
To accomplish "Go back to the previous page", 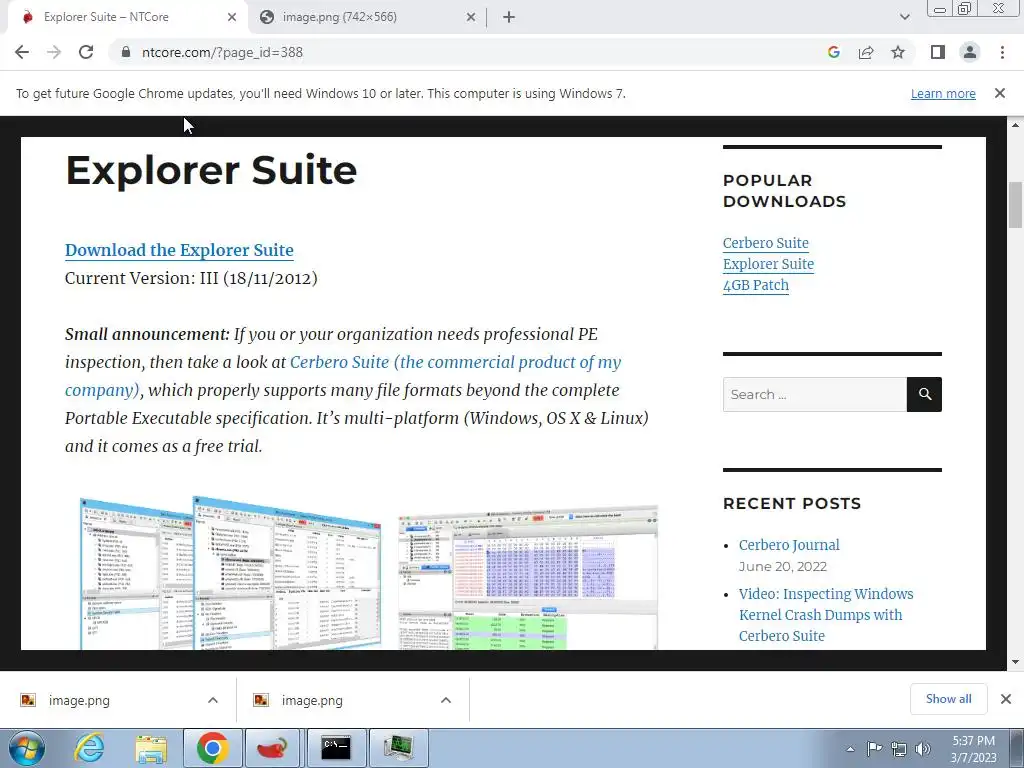I will [x=22, y=52].
